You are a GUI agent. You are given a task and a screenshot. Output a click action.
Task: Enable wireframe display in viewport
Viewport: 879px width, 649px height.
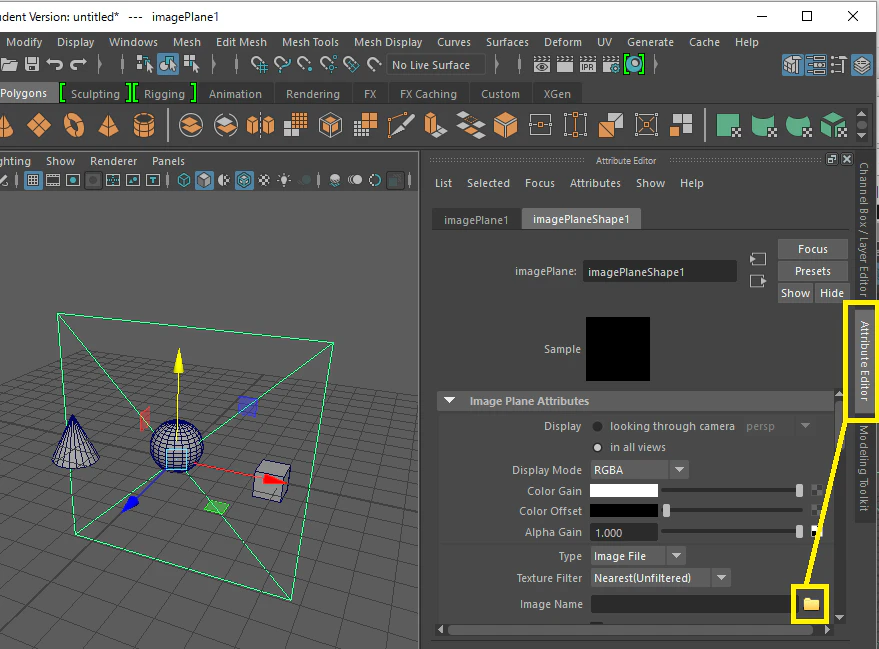[x=184, y=180]
